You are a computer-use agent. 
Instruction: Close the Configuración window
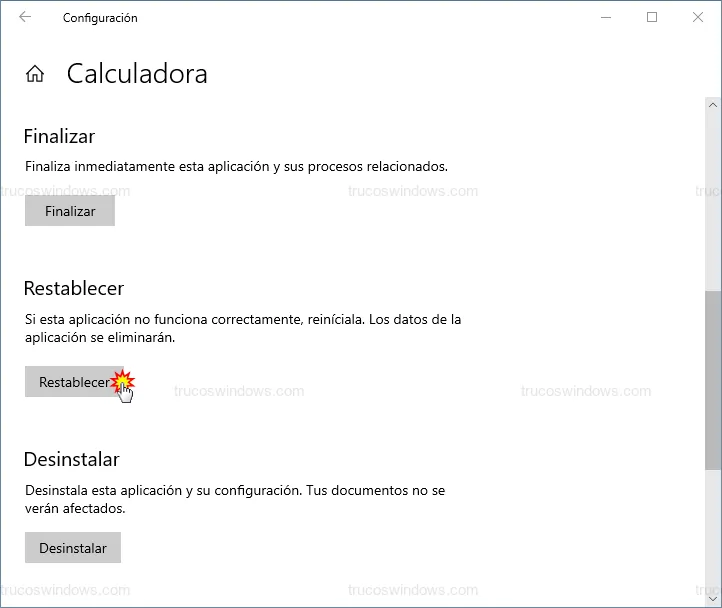(698, 17)
